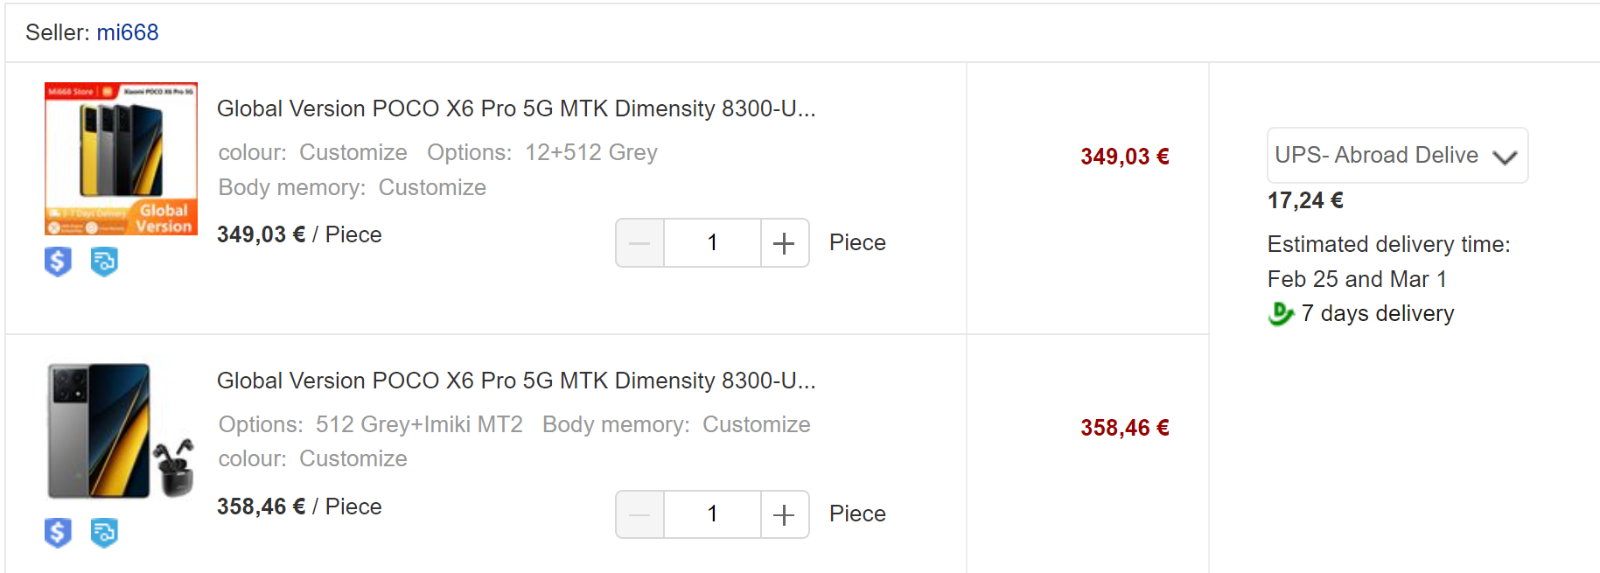
Task: Click the second product thumbnail with earbuds
Action: tap(121, 431)
